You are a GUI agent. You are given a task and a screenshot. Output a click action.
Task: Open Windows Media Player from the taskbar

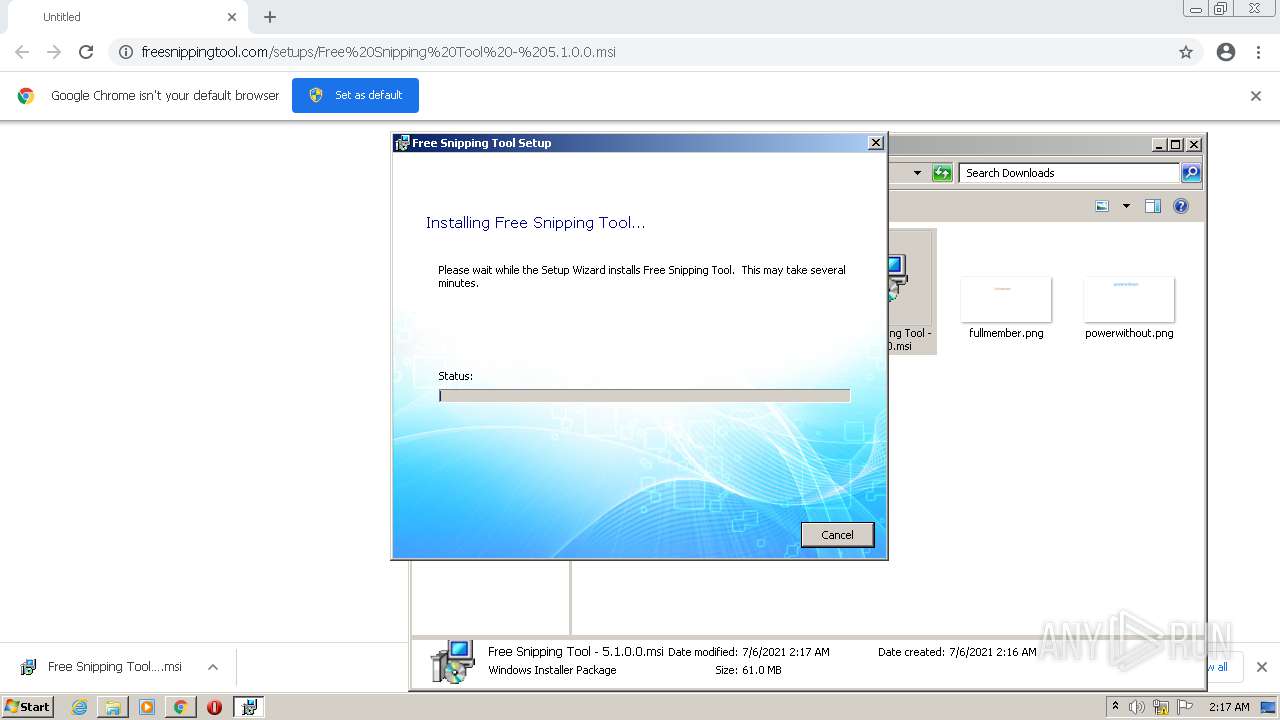pyautogui.click(x=147, y=707)
